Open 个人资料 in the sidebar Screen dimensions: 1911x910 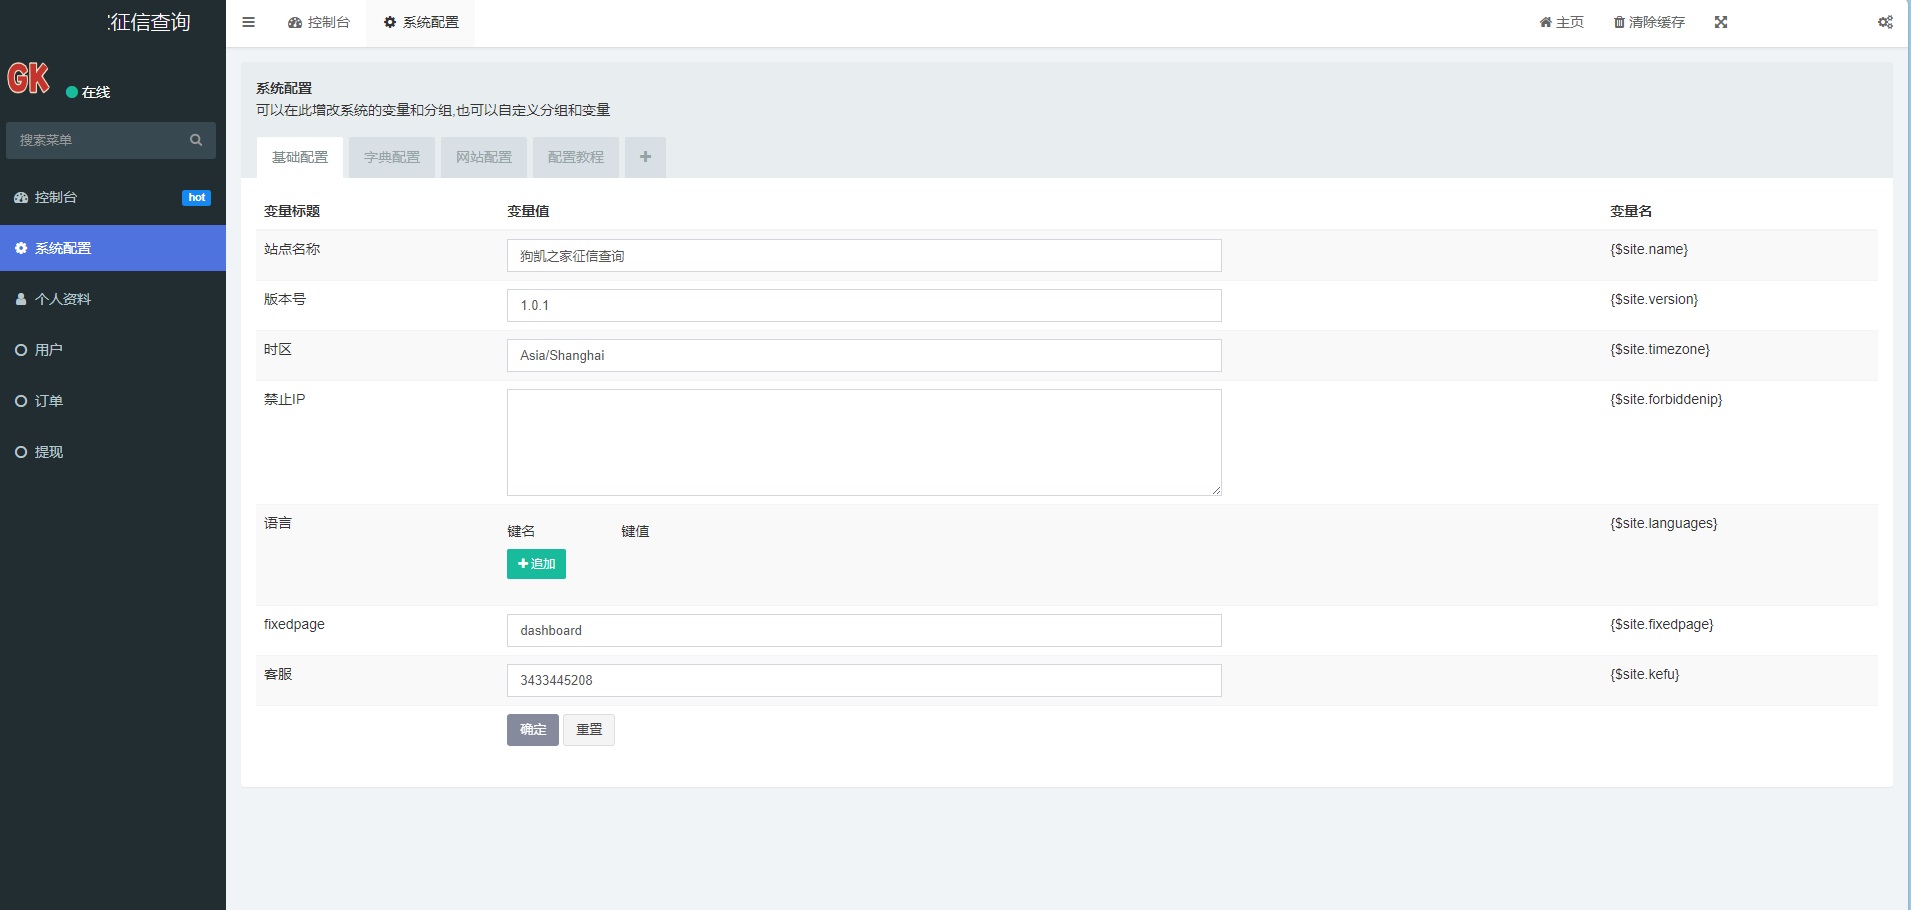coord(62,299)
